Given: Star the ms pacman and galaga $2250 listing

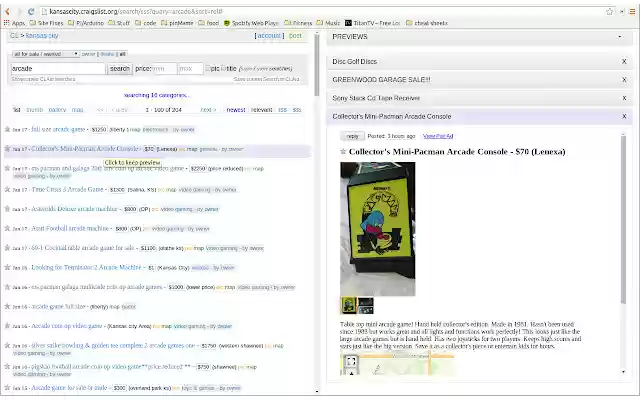Looking at the screenshot, I should click(7, 168).
